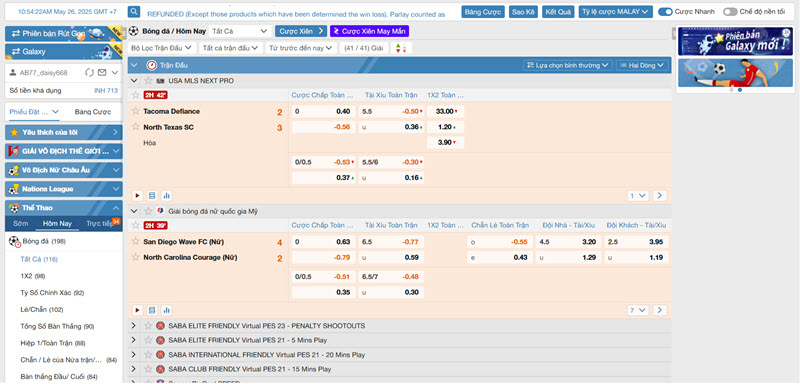Open the Hai Dòng layout dropdown

pyautogui.click(x=642, y=65)
